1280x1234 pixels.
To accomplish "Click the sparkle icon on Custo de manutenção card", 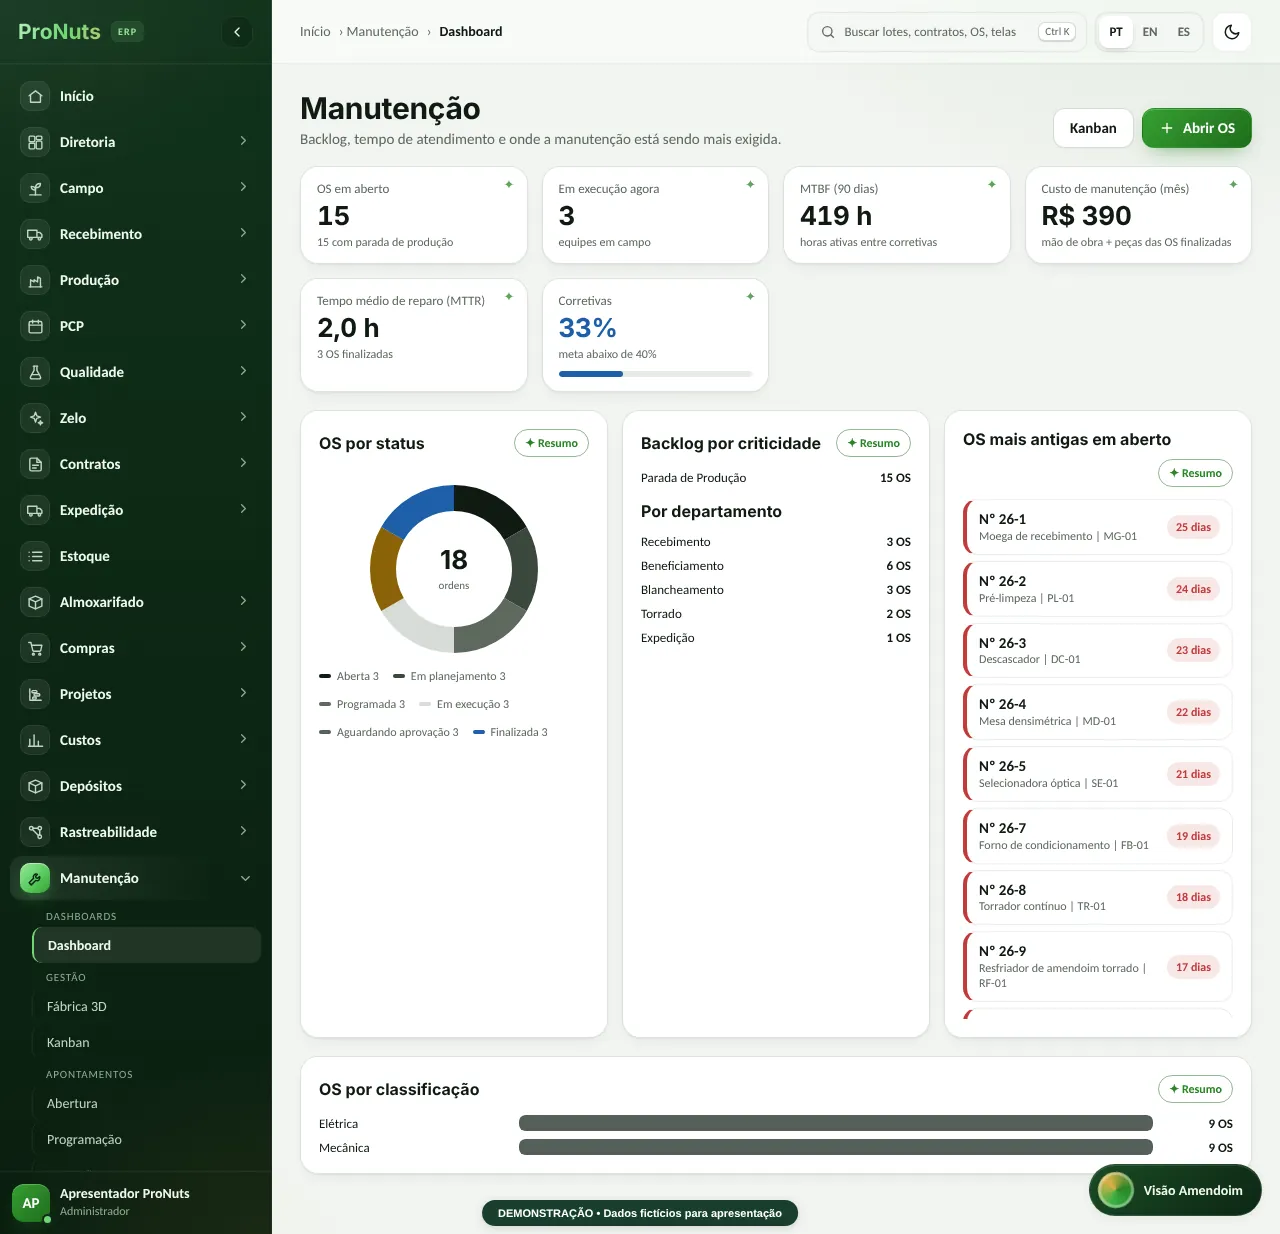I will [x=1233, y=184].
